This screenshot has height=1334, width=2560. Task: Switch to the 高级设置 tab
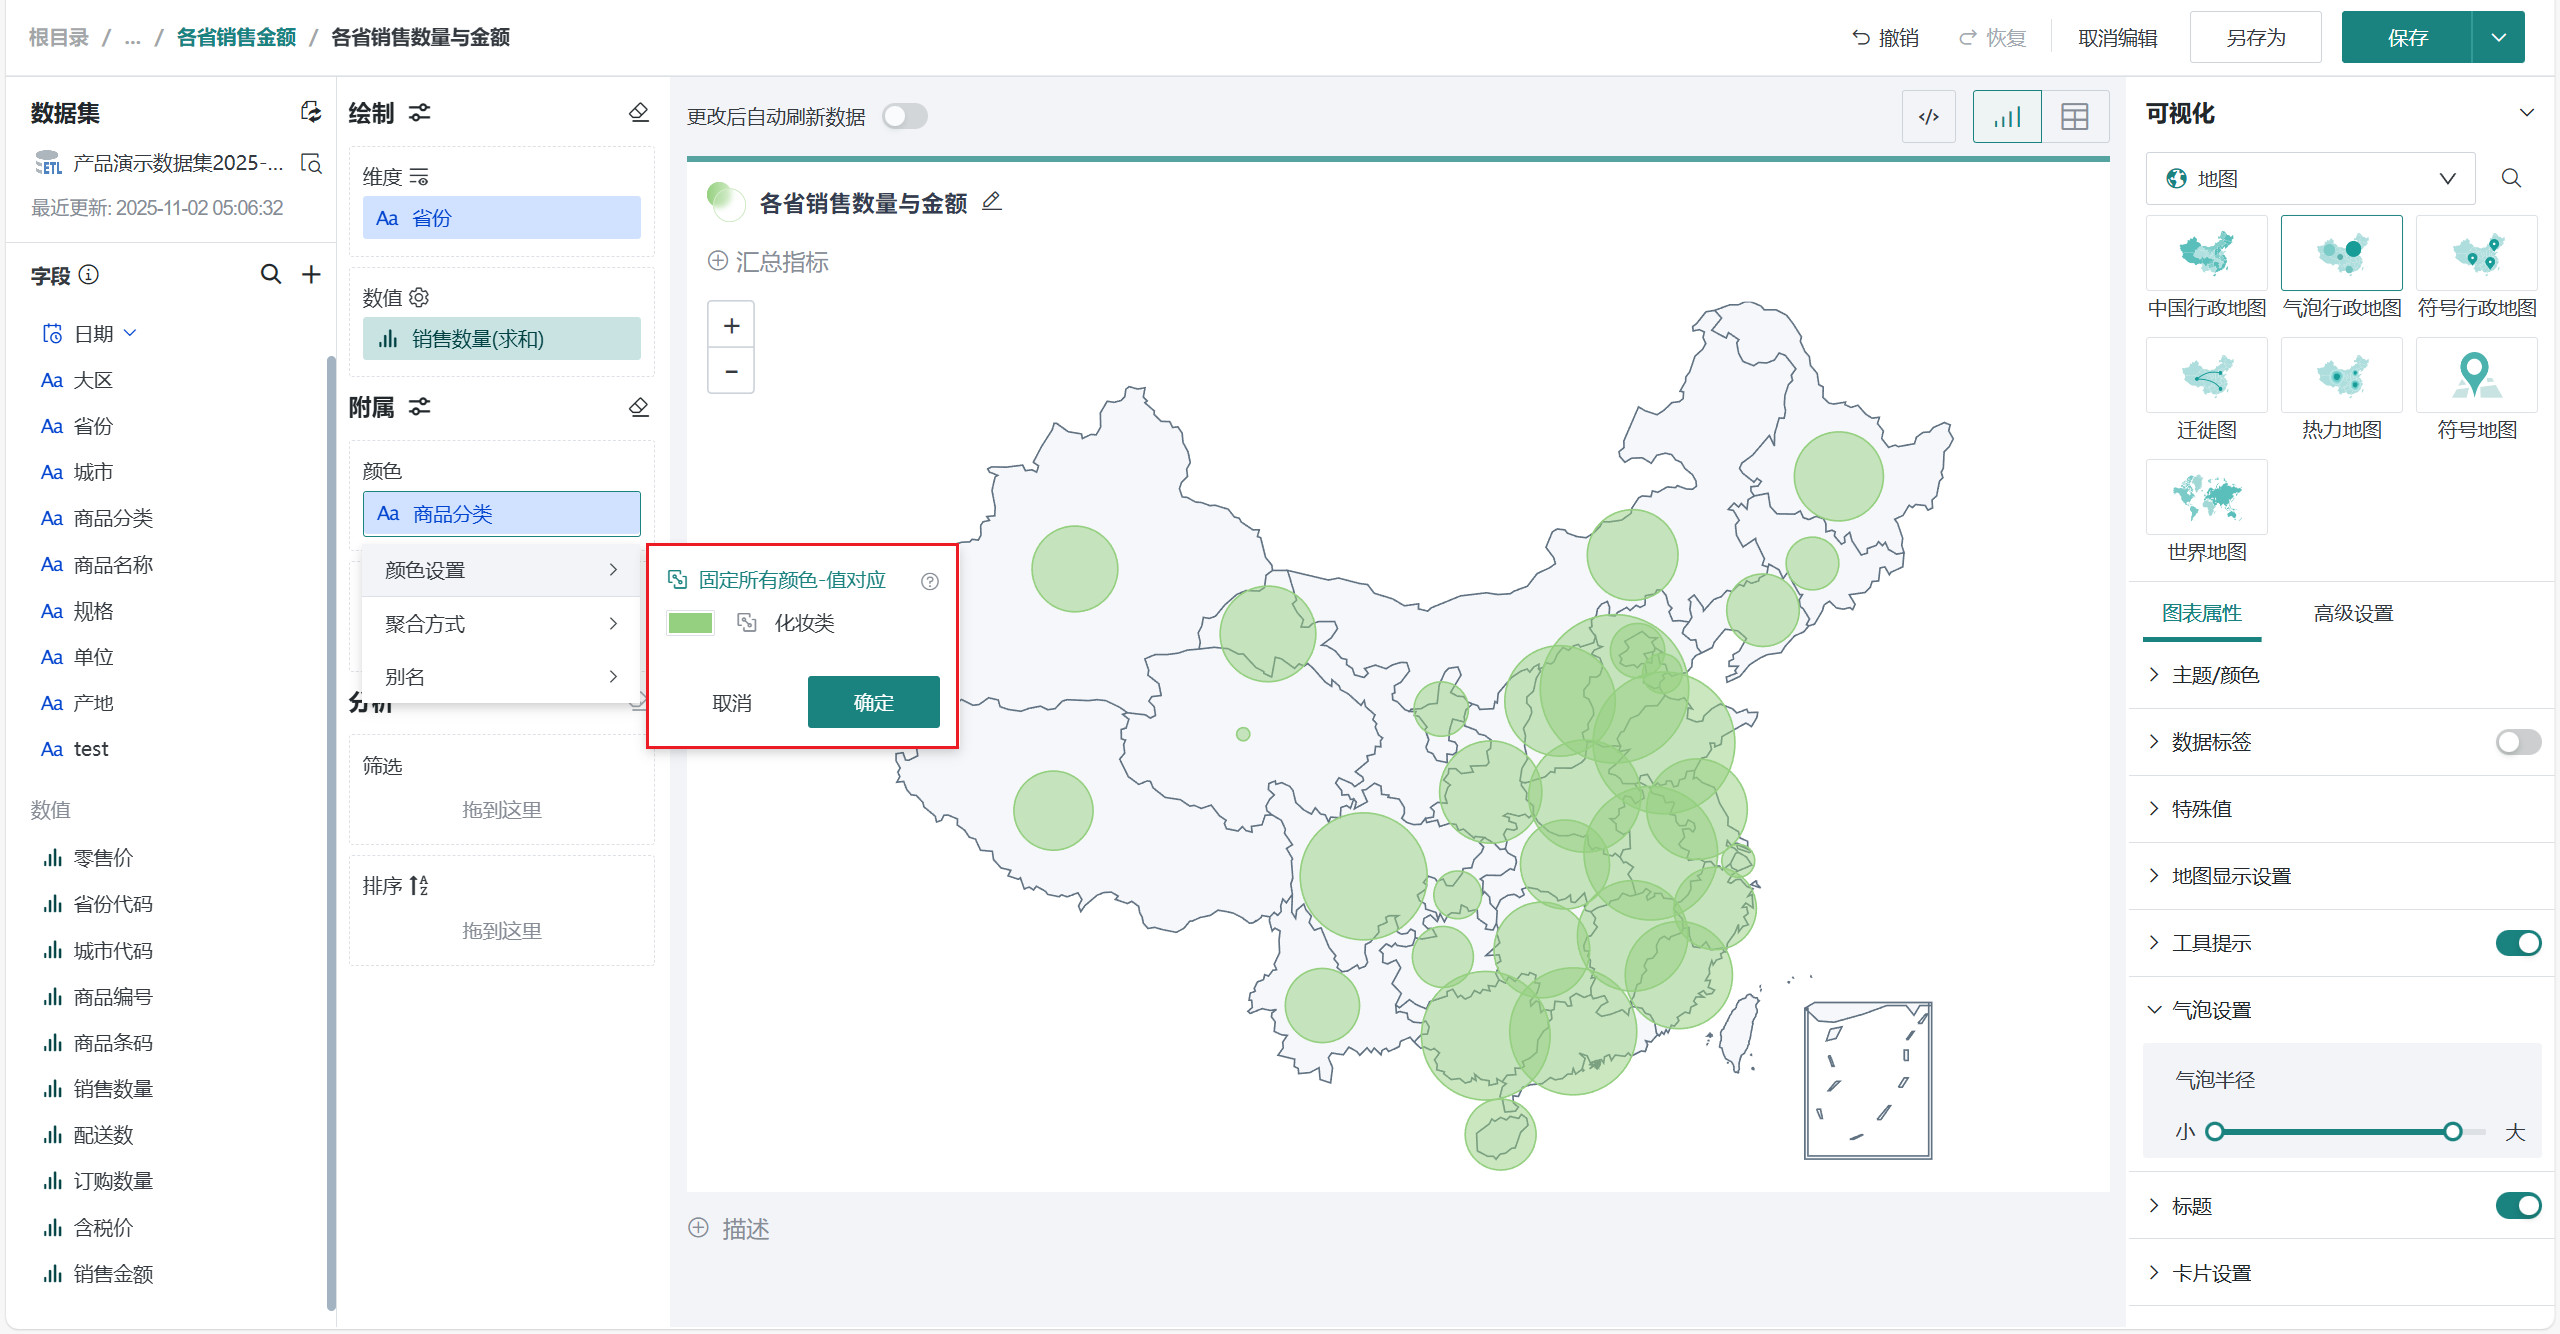click(2352, 613)
